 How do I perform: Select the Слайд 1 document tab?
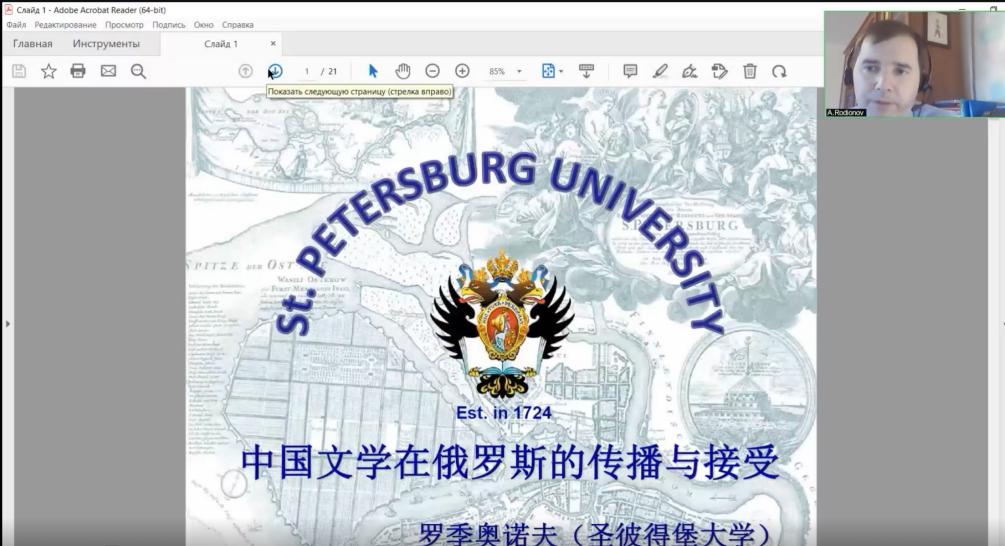(x=221, y=44)
